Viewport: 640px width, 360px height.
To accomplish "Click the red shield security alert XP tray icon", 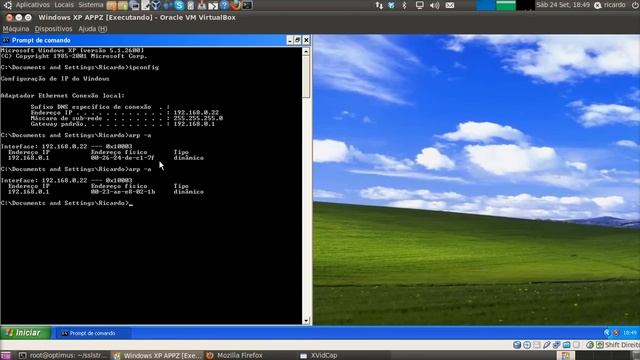I will coord(616,333).
